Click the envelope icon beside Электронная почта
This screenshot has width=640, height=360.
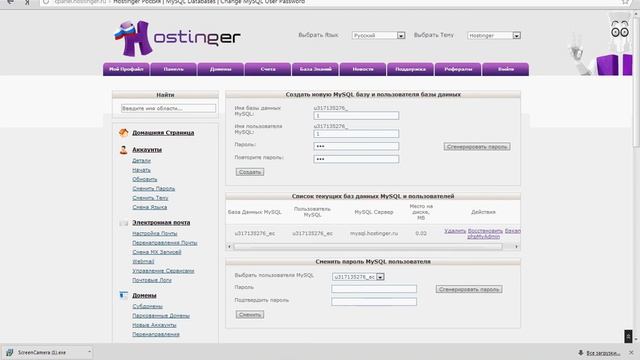(x=124, y=223)
